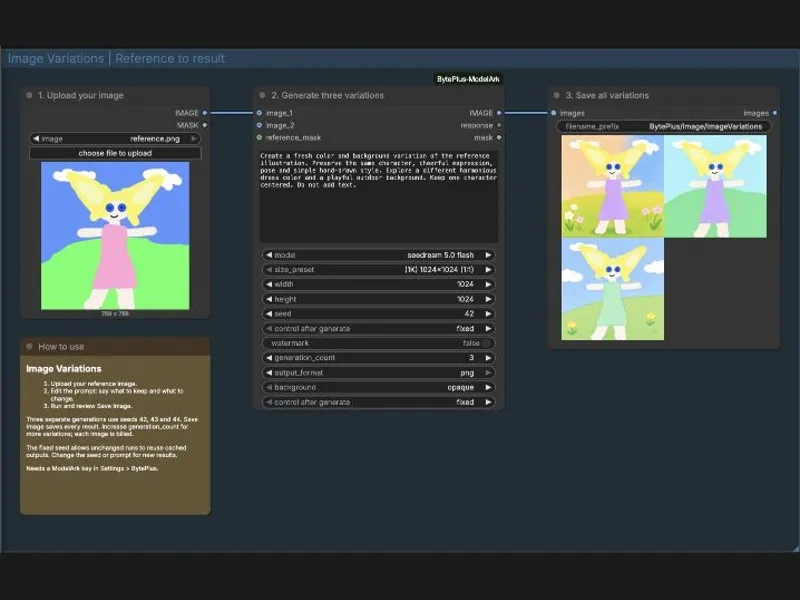The width and height of the screenshot is (800, 600).
Task: Select next image with right arrow after reference.png
Action: click(194, 138)
